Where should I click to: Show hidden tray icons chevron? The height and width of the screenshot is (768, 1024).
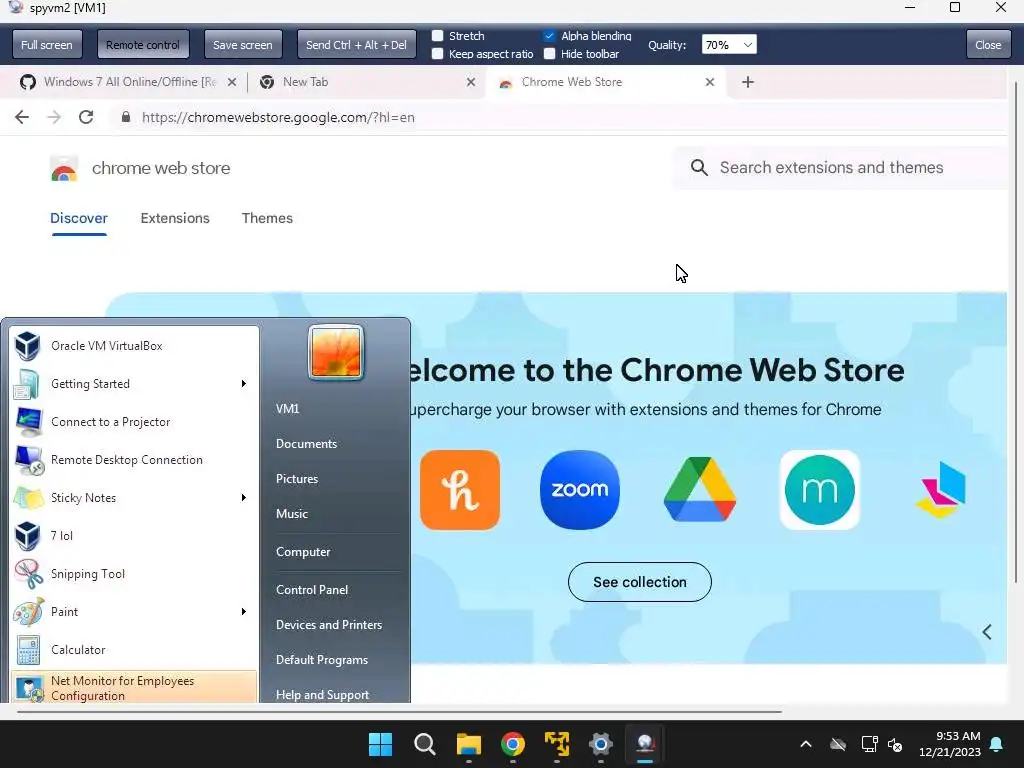click(x=806, y=744)
